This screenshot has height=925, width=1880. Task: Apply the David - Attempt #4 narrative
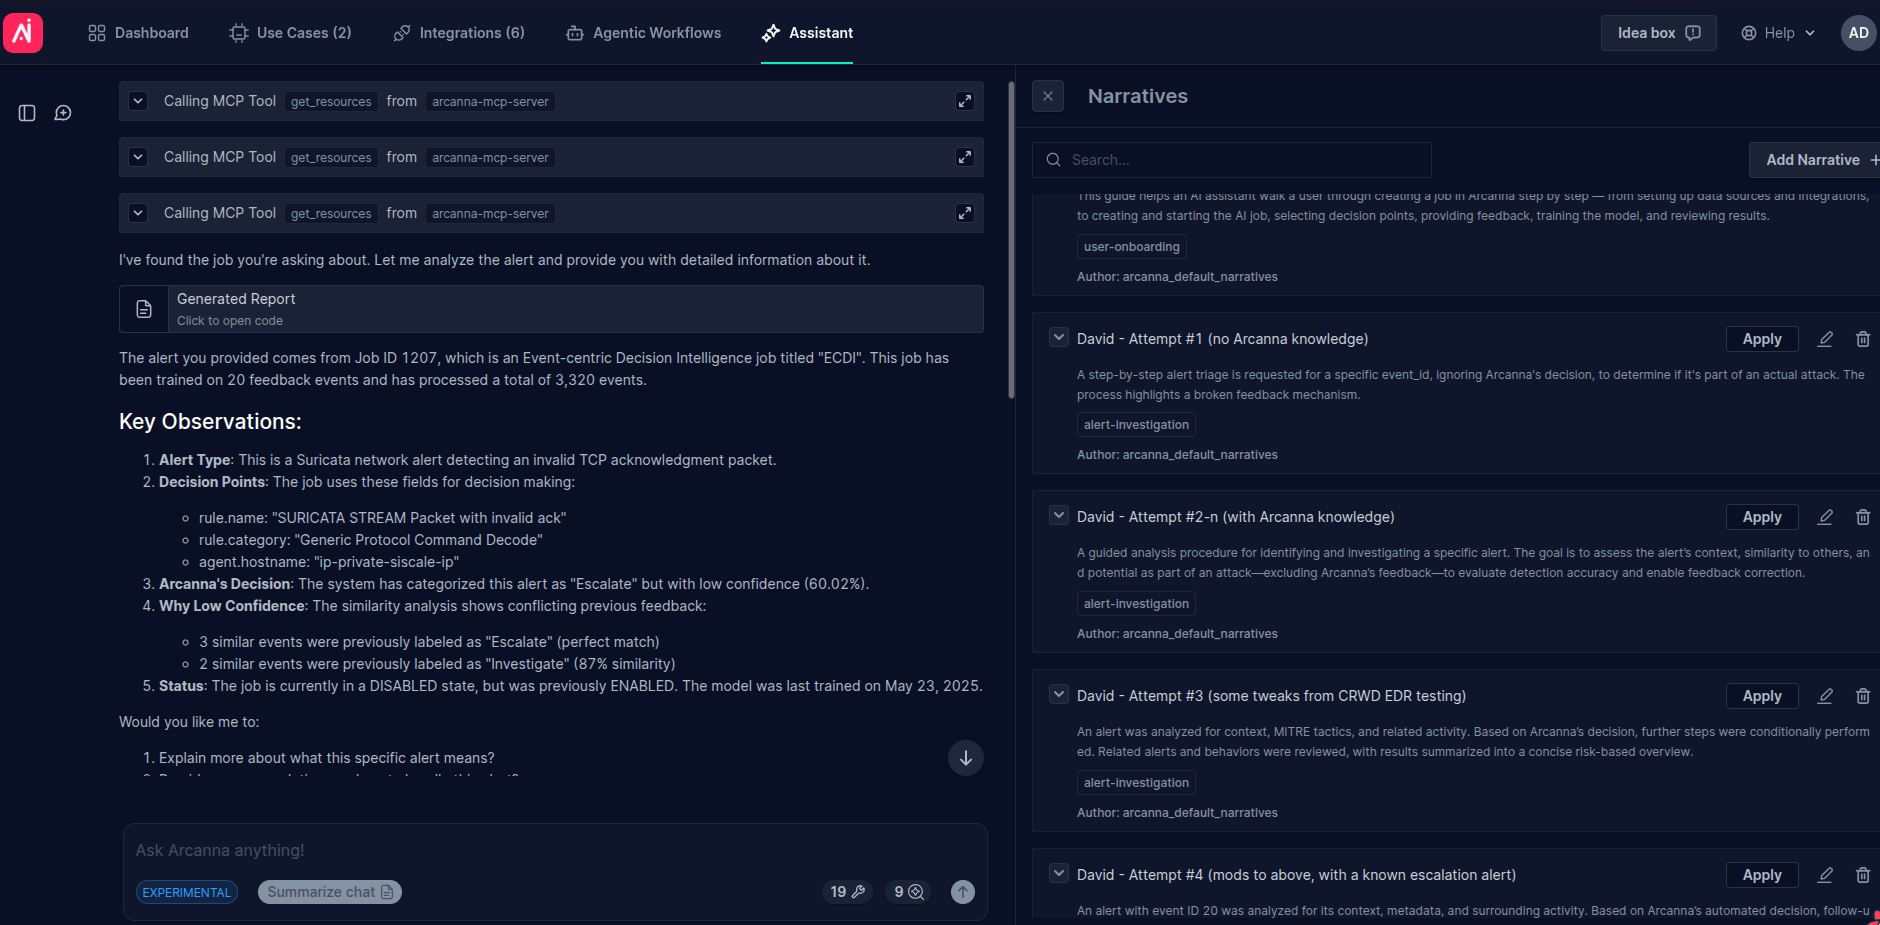point(1762,875)
